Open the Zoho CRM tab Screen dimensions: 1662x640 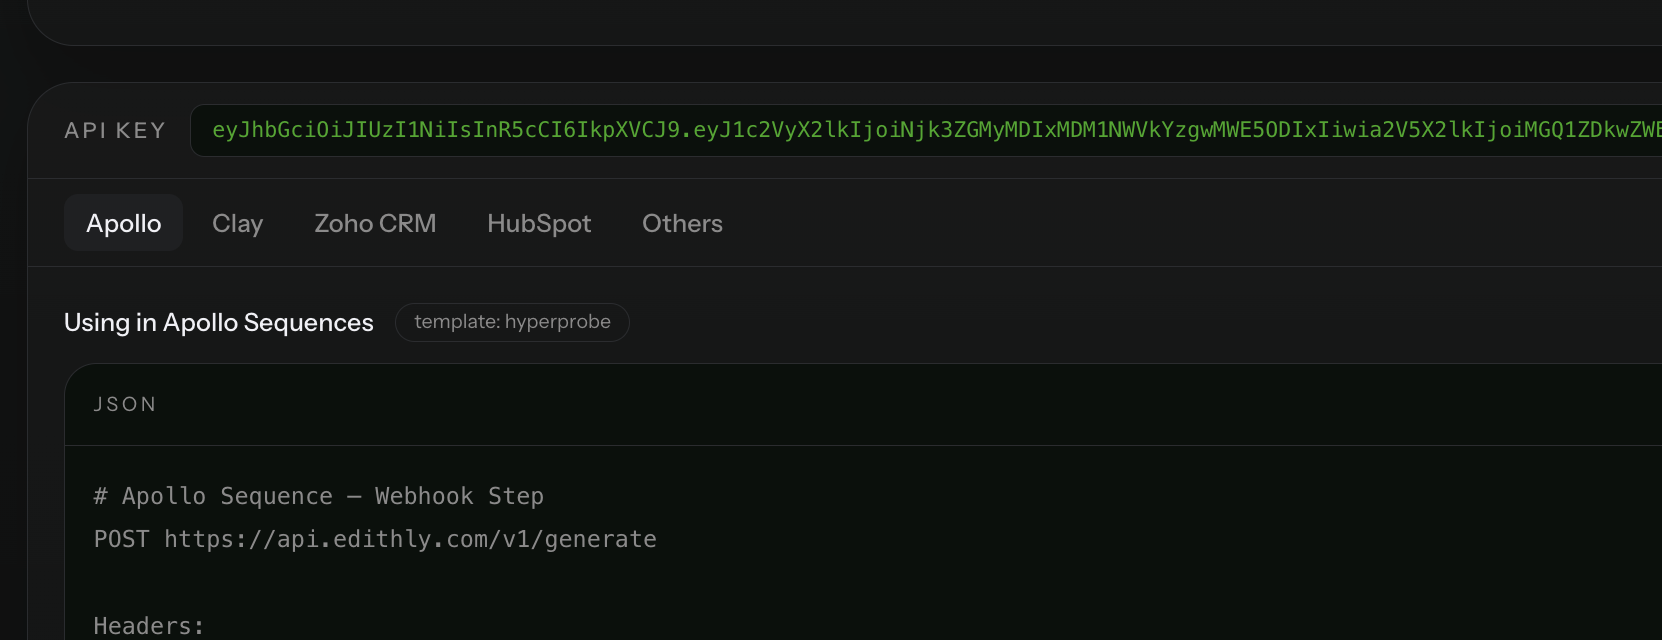(375, 223)
